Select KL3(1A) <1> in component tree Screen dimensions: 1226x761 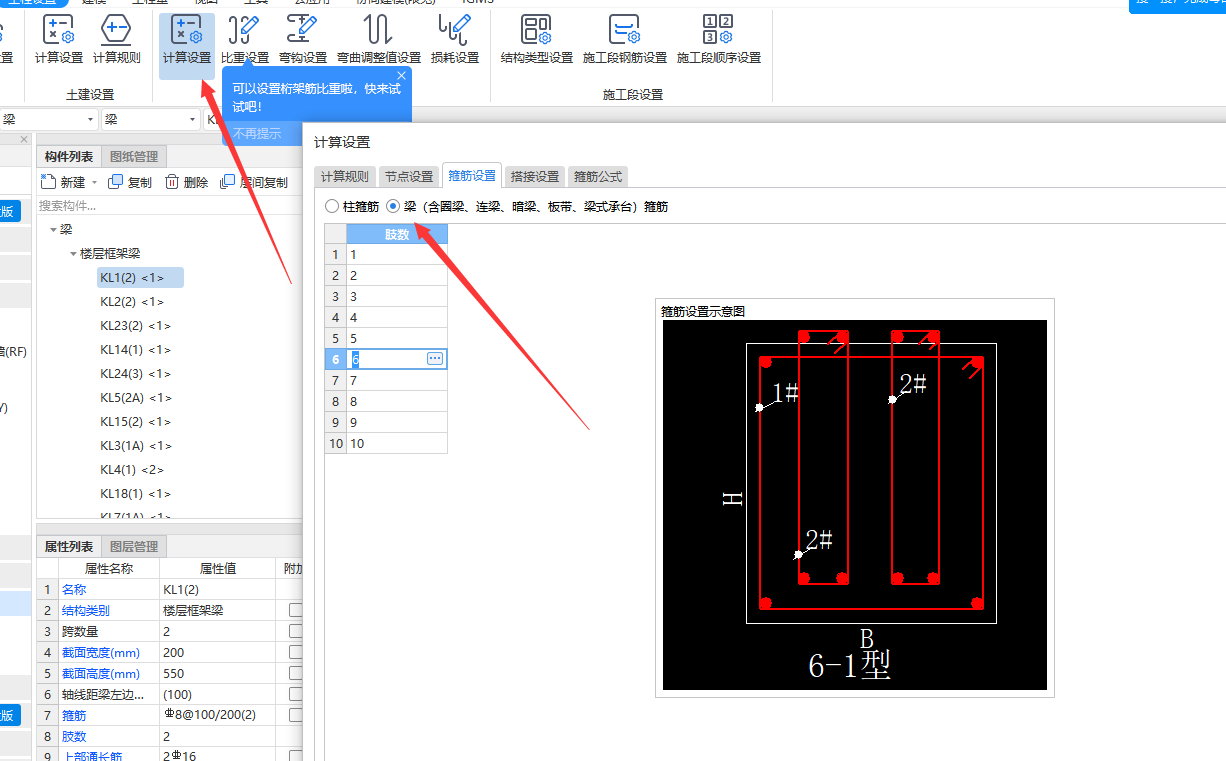point(136,445)
